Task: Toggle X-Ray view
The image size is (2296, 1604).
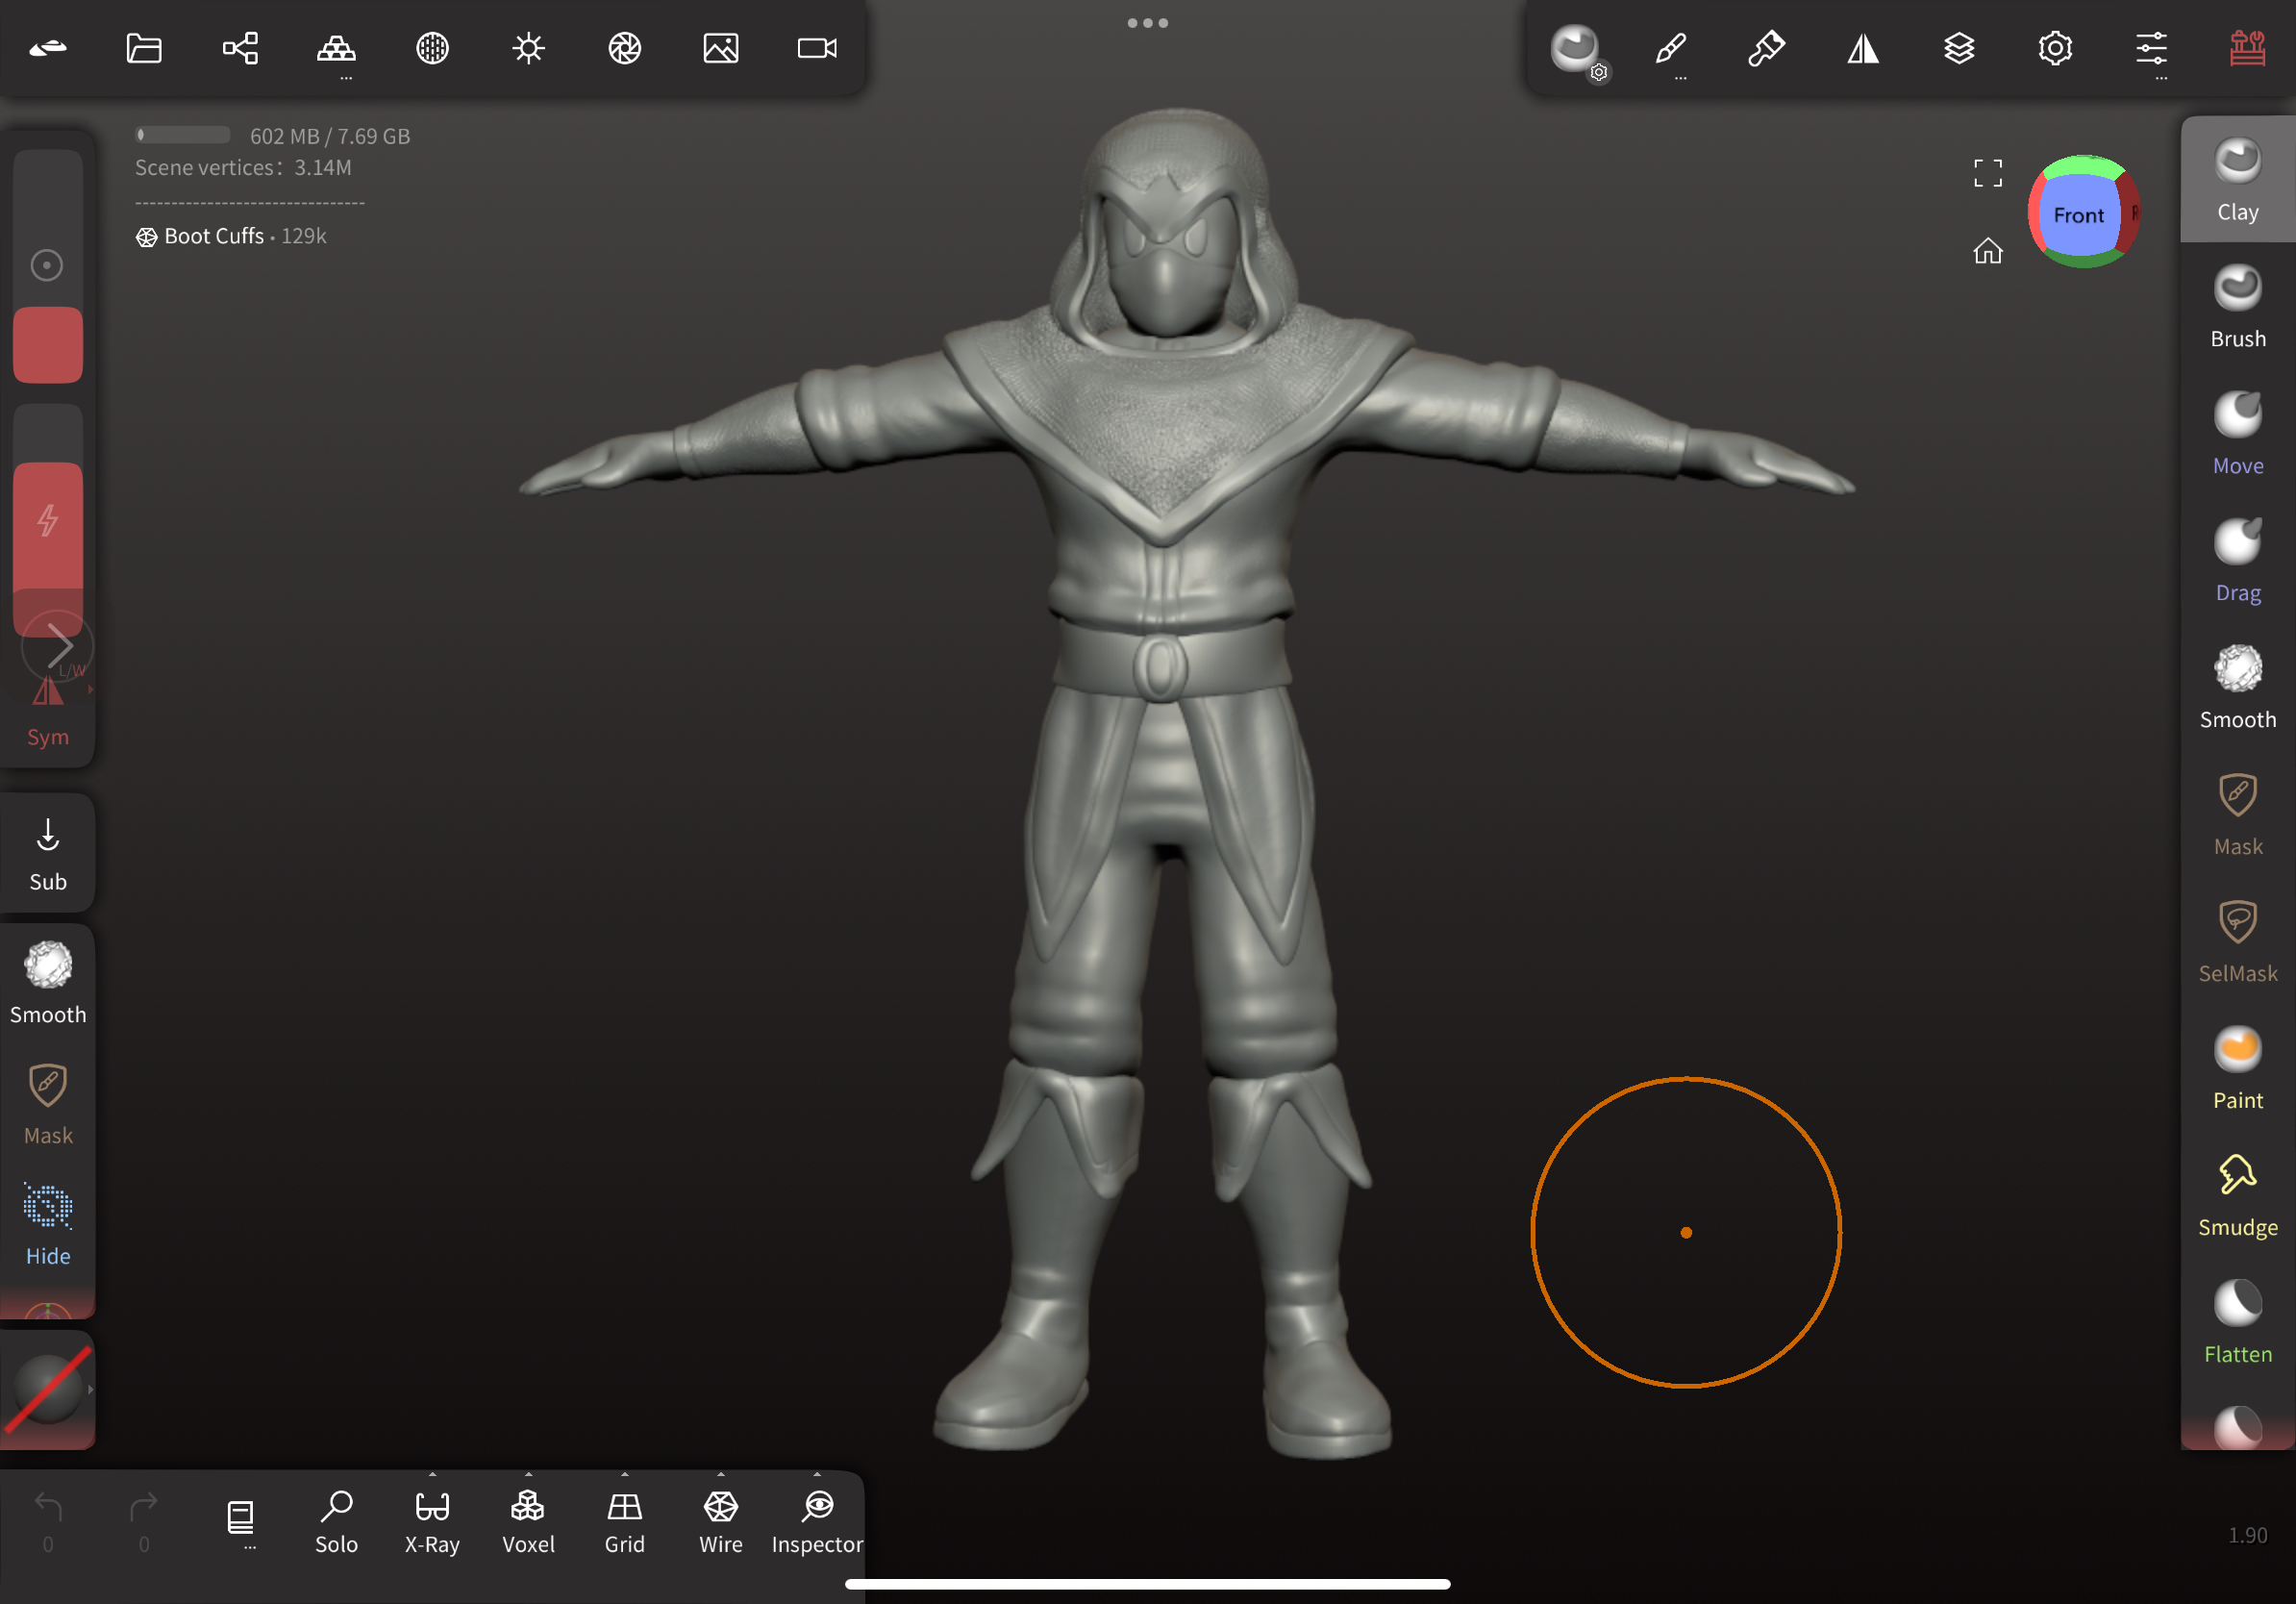Action: (x=432, y=1522)
